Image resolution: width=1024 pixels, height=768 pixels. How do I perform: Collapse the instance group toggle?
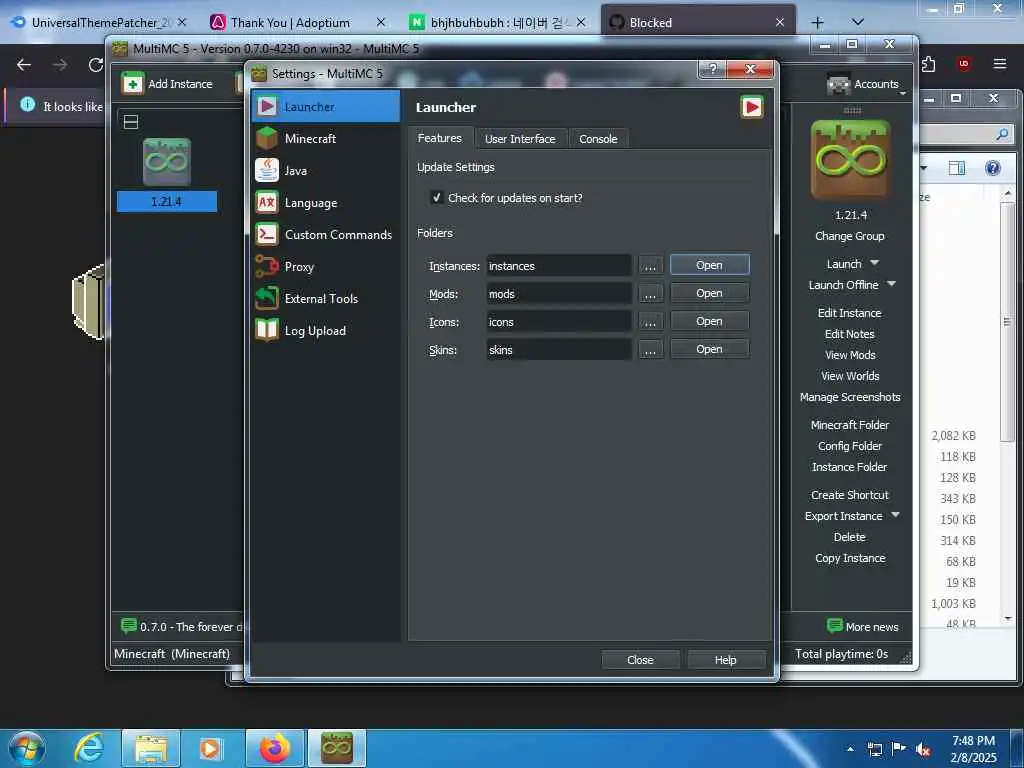click(x=131, y=122)
